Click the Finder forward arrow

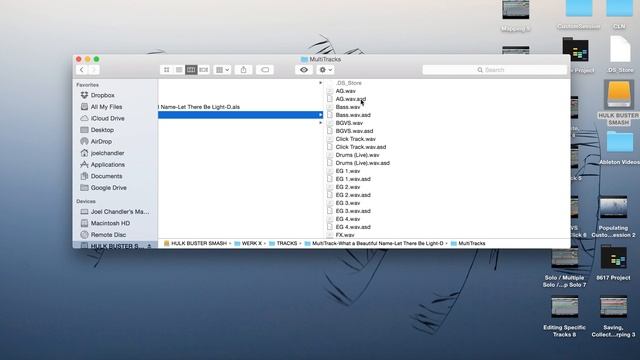pyautogui.click(x=94, y=70)
